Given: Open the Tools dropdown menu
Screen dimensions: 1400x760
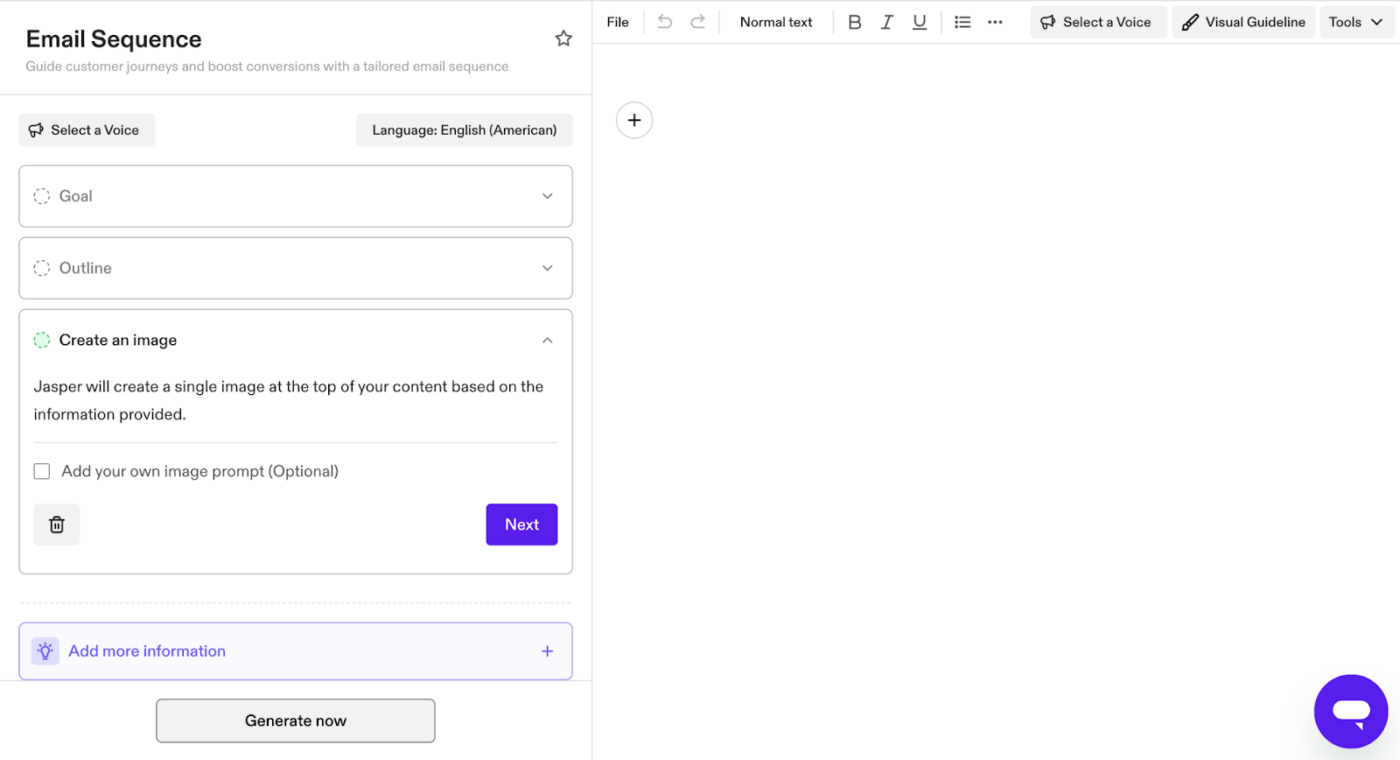Looking at the screenshot, I should point(1355,22).
